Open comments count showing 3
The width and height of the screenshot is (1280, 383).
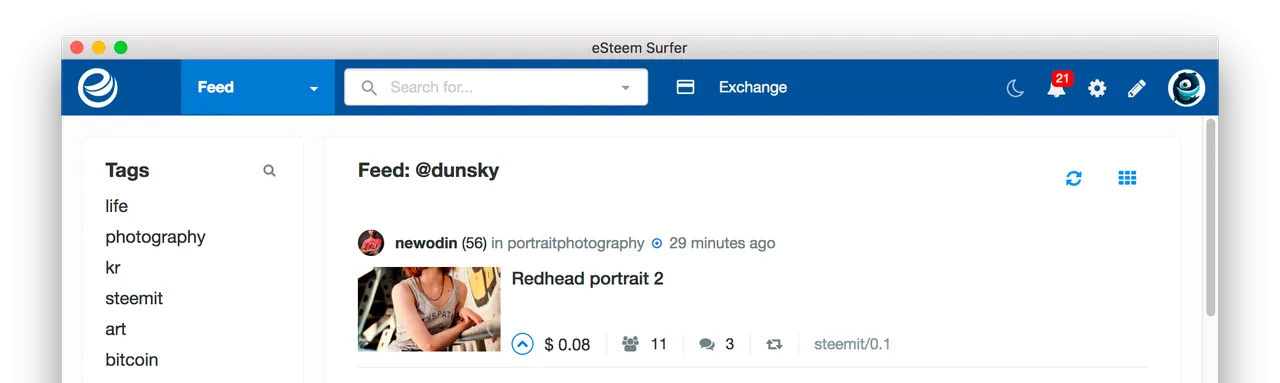coord(716,344)
